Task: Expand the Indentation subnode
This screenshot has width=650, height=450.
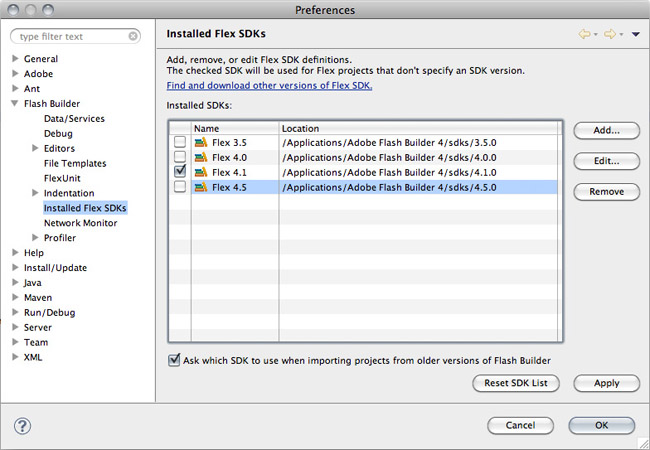Action: tap(35, 193)
